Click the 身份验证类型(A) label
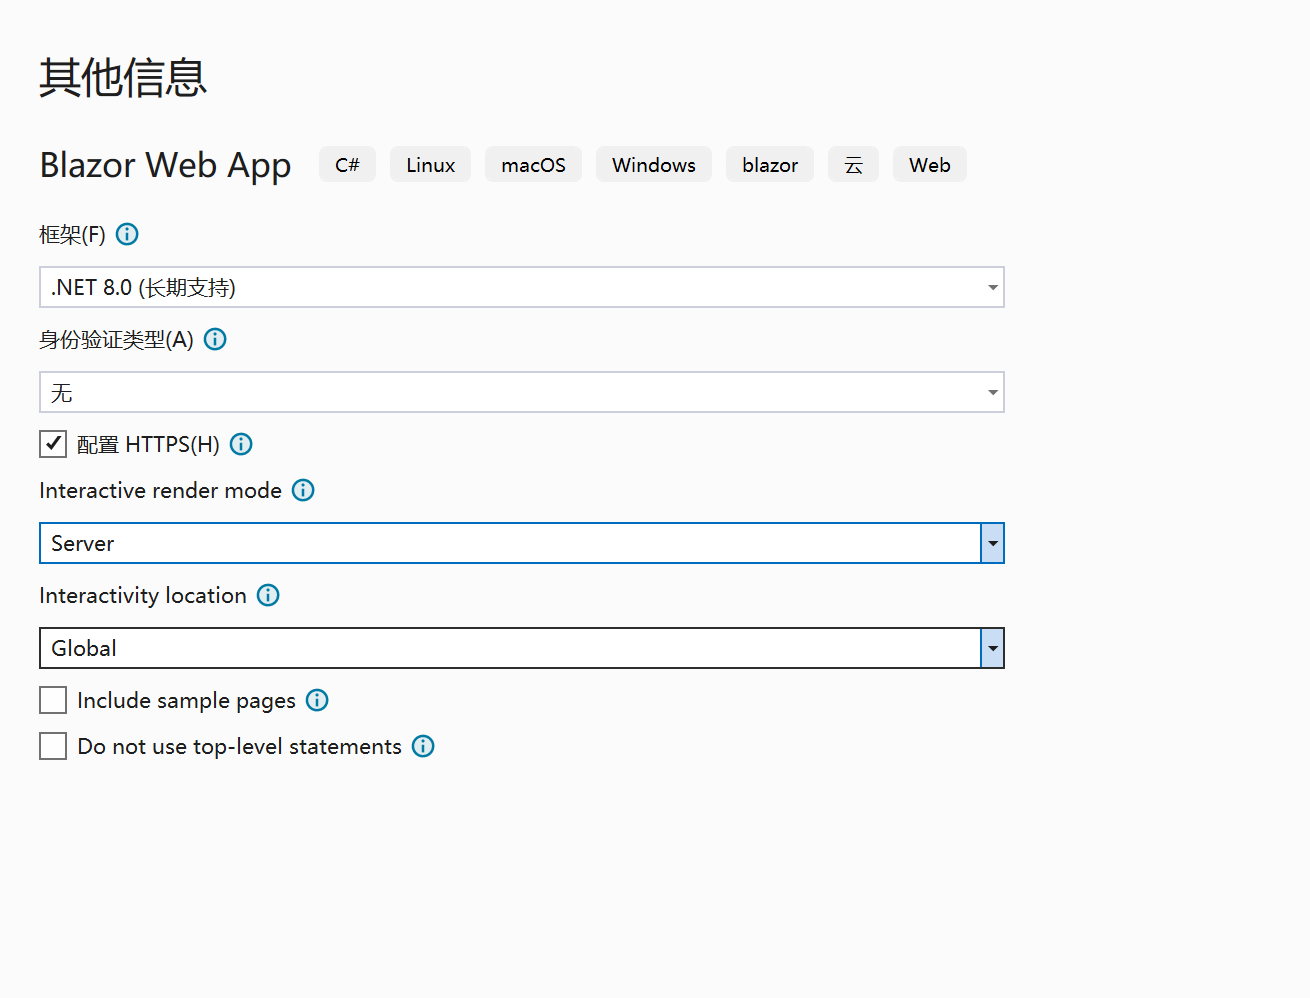 tap(116, 339)
